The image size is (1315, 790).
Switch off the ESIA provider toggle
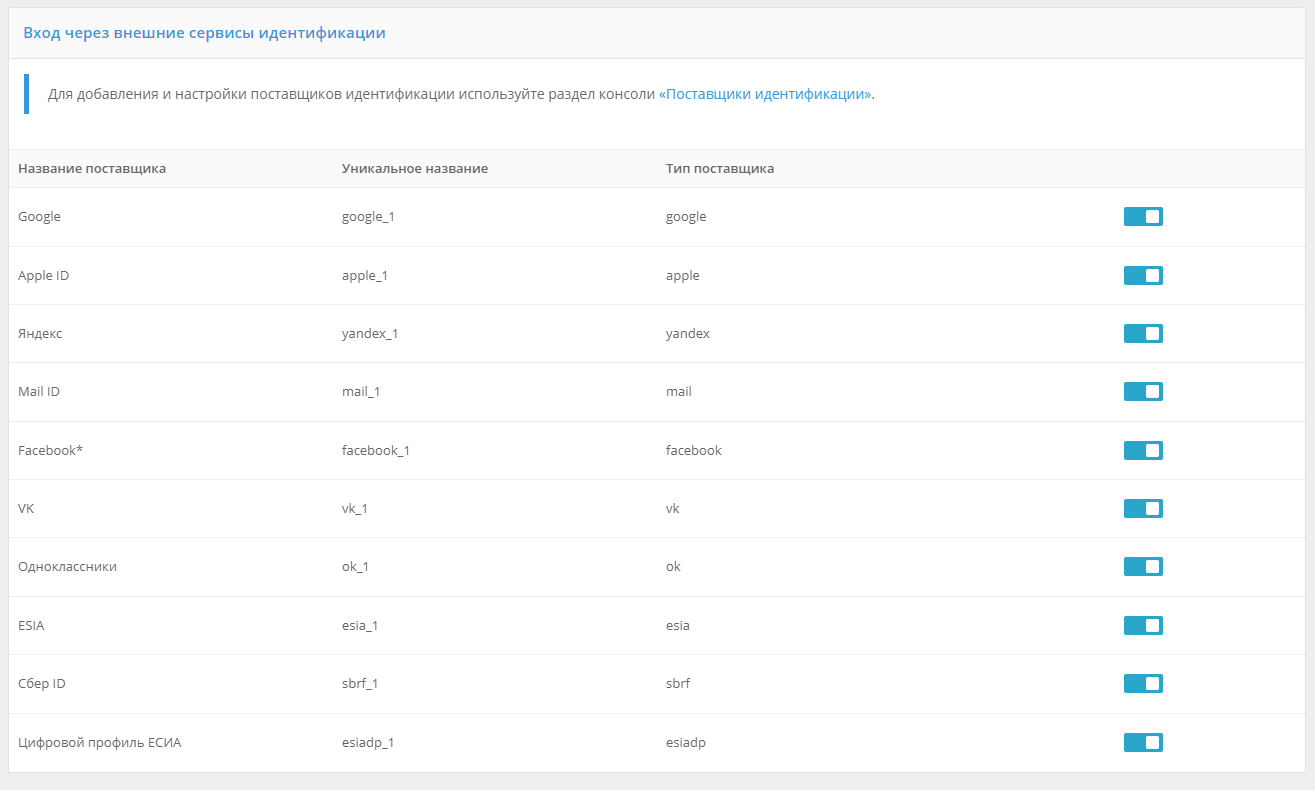click(1143, 625)
